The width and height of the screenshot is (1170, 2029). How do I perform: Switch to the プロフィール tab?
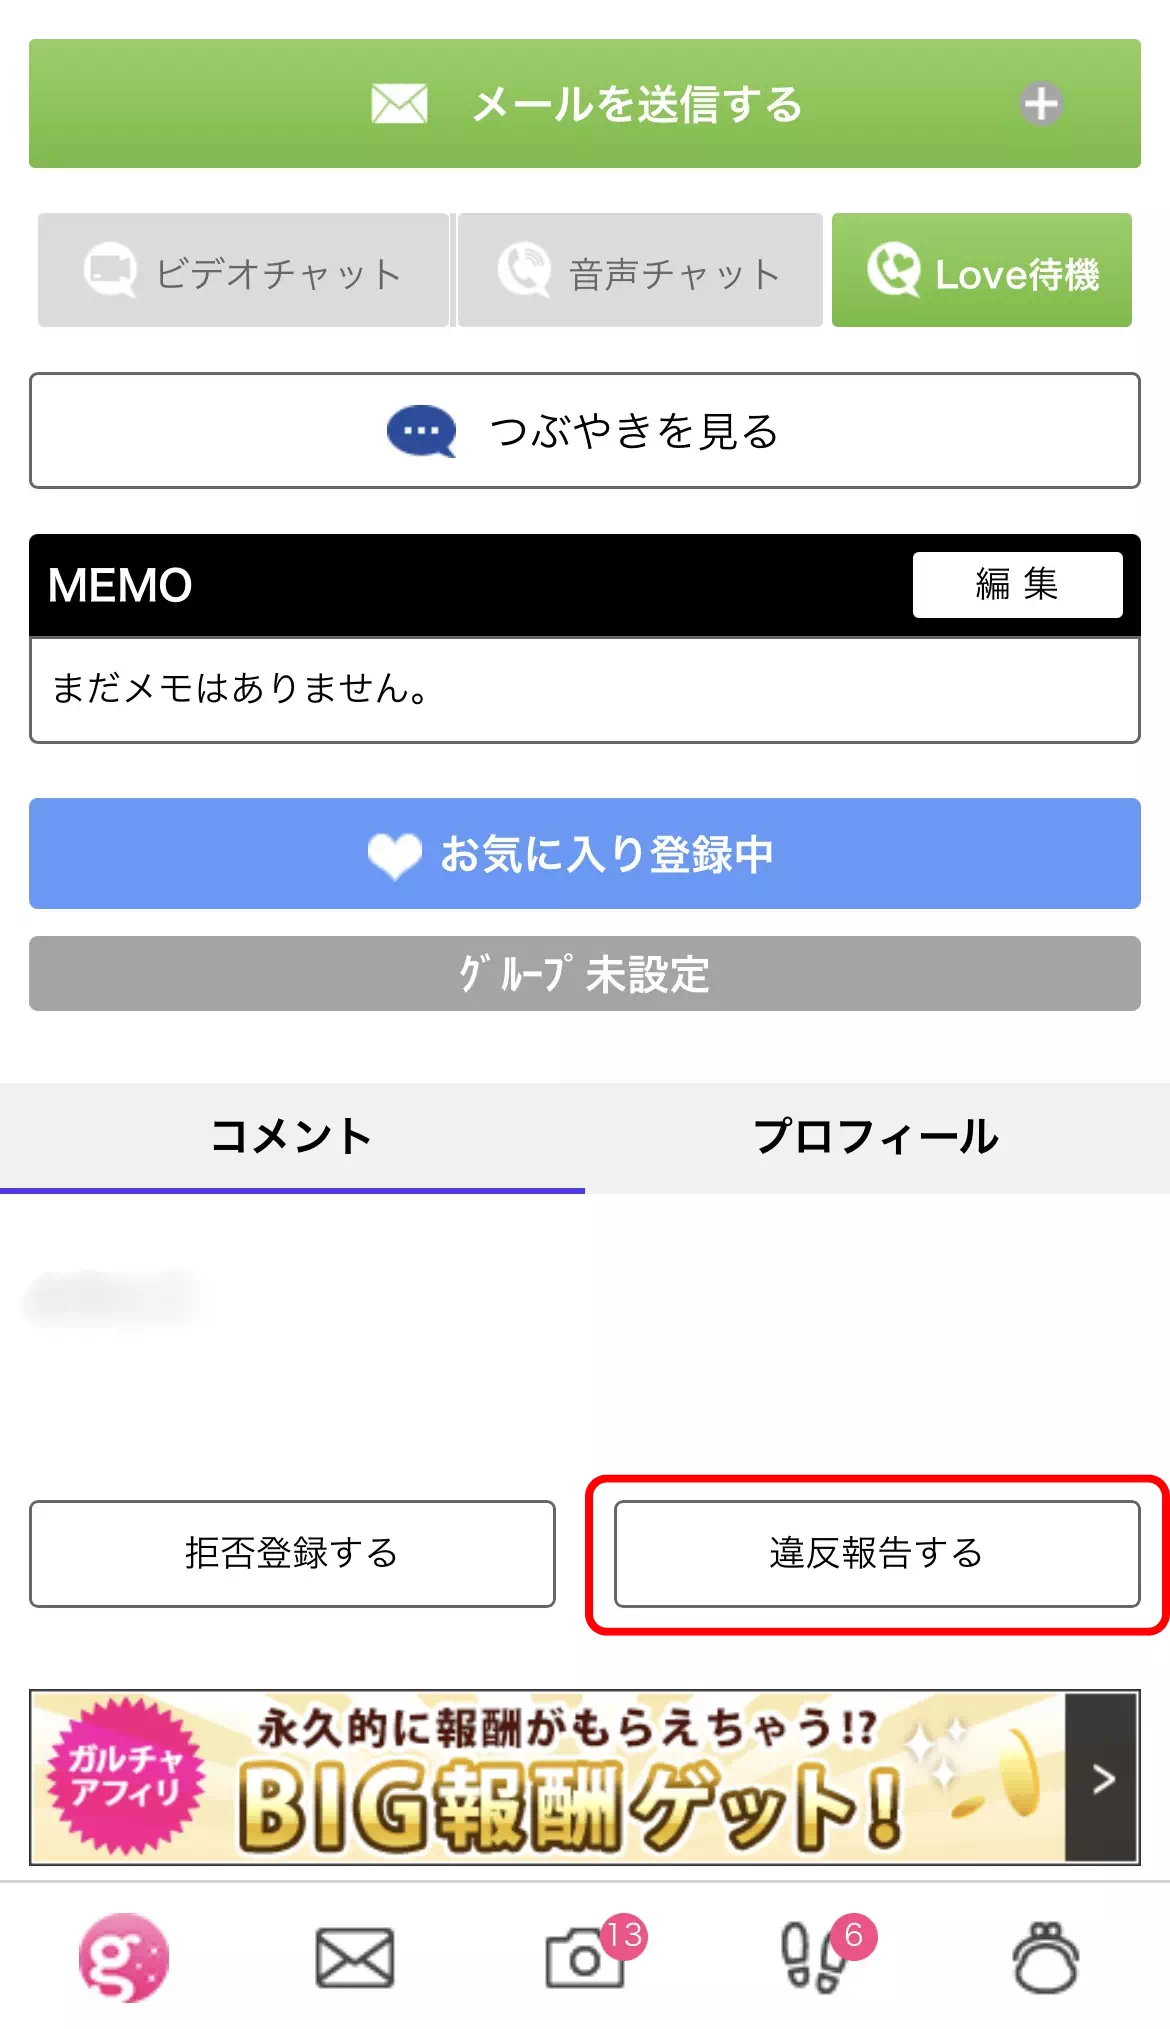pos(876,1135)
